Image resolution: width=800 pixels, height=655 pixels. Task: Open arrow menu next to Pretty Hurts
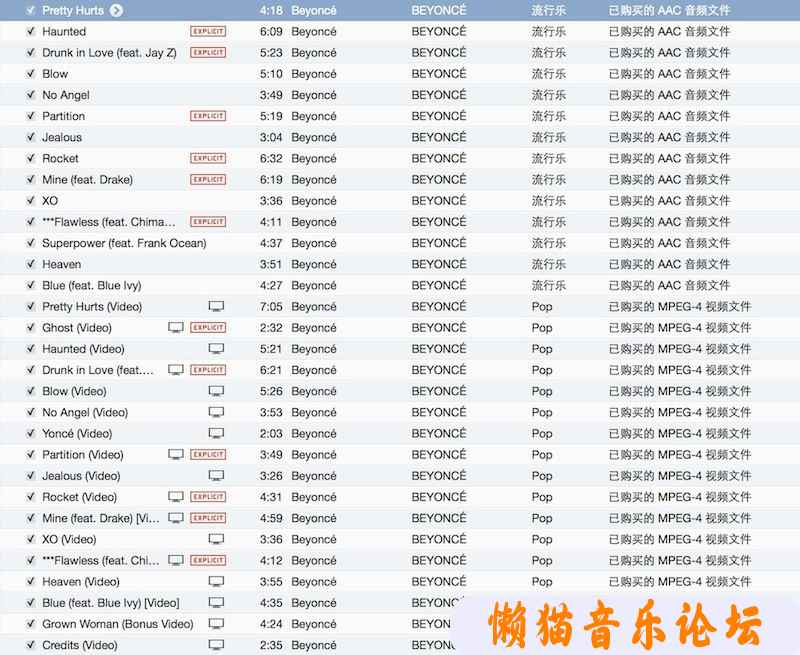(x=116, y=10)
